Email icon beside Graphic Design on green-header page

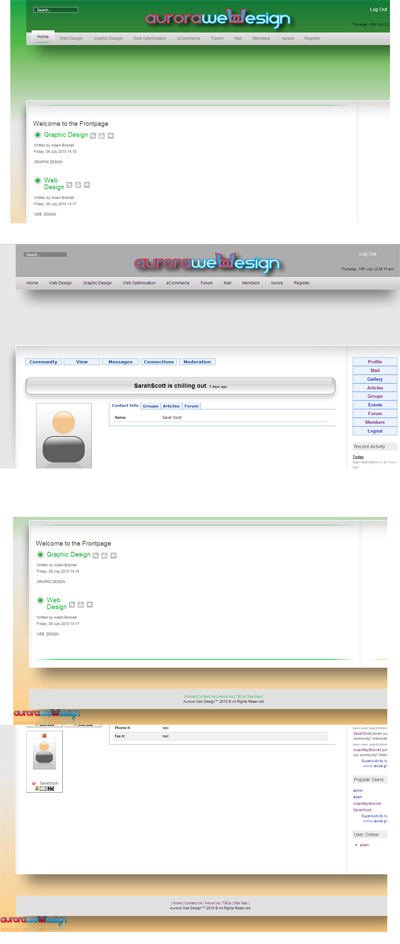(x=111, y=135)
